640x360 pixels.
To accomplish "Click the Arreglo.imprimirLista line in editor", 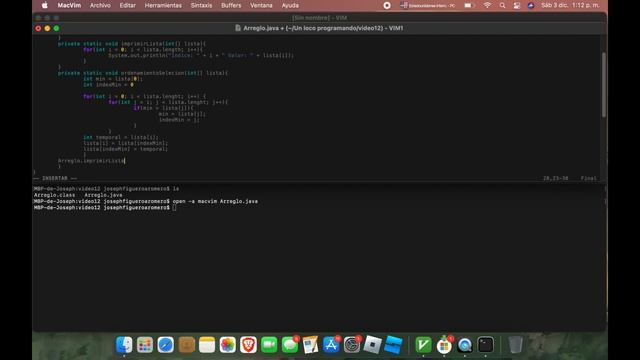I will point(91,161).
